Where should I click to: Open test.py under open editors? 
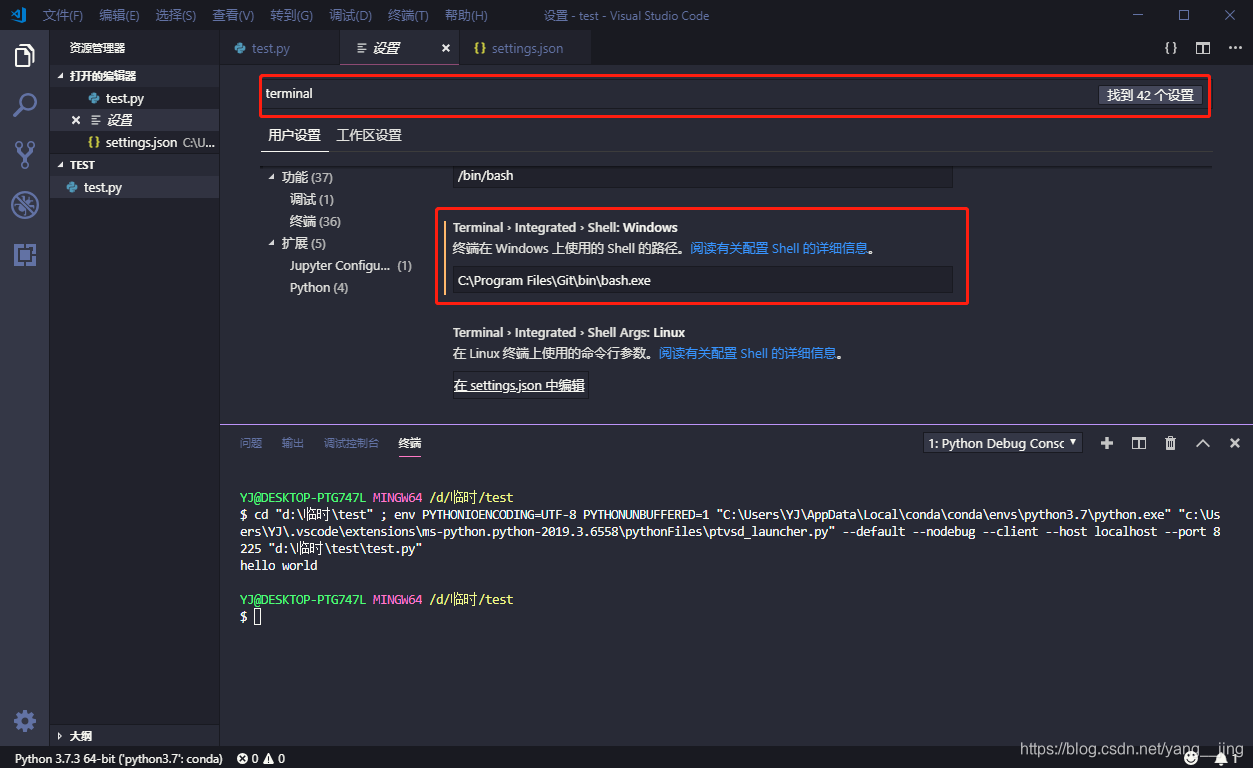pos(134,98)
